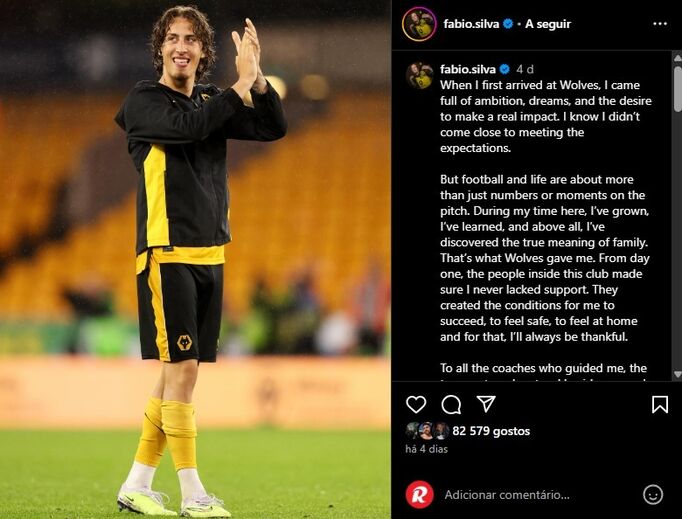Image resolution: width=682 pixels, height=519 pixels.
Task: Open the emoji picker smiley icon
Action: pyautogui.click(x=653, y=495)
